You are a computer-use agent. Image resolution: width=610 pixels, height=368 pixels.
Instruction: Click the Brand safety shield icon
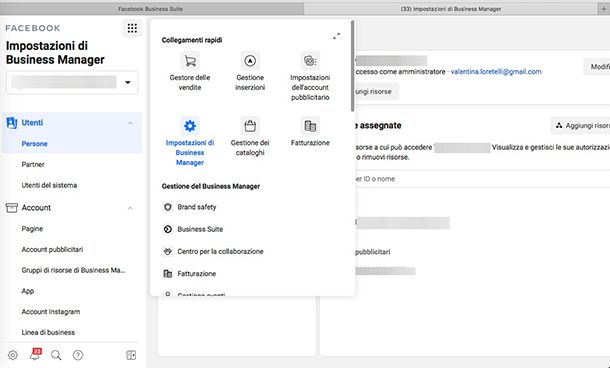[x=168, y=207]
